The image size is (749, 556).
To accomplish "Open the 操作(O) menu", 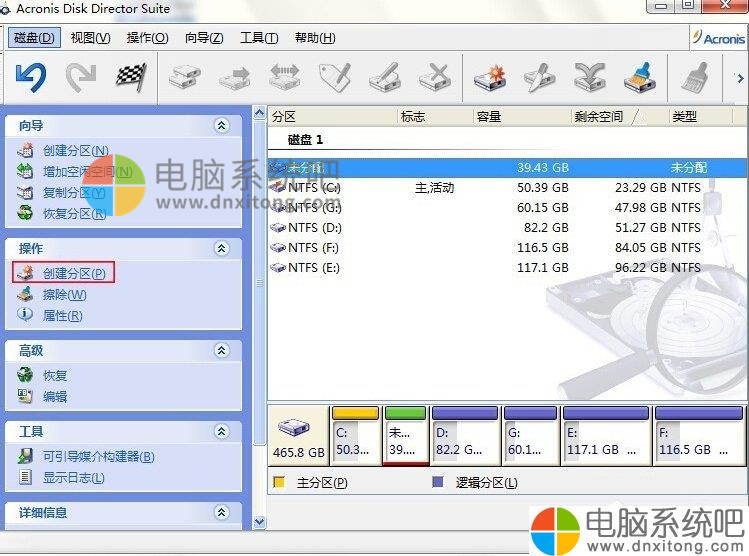I will tap(148, 37).
